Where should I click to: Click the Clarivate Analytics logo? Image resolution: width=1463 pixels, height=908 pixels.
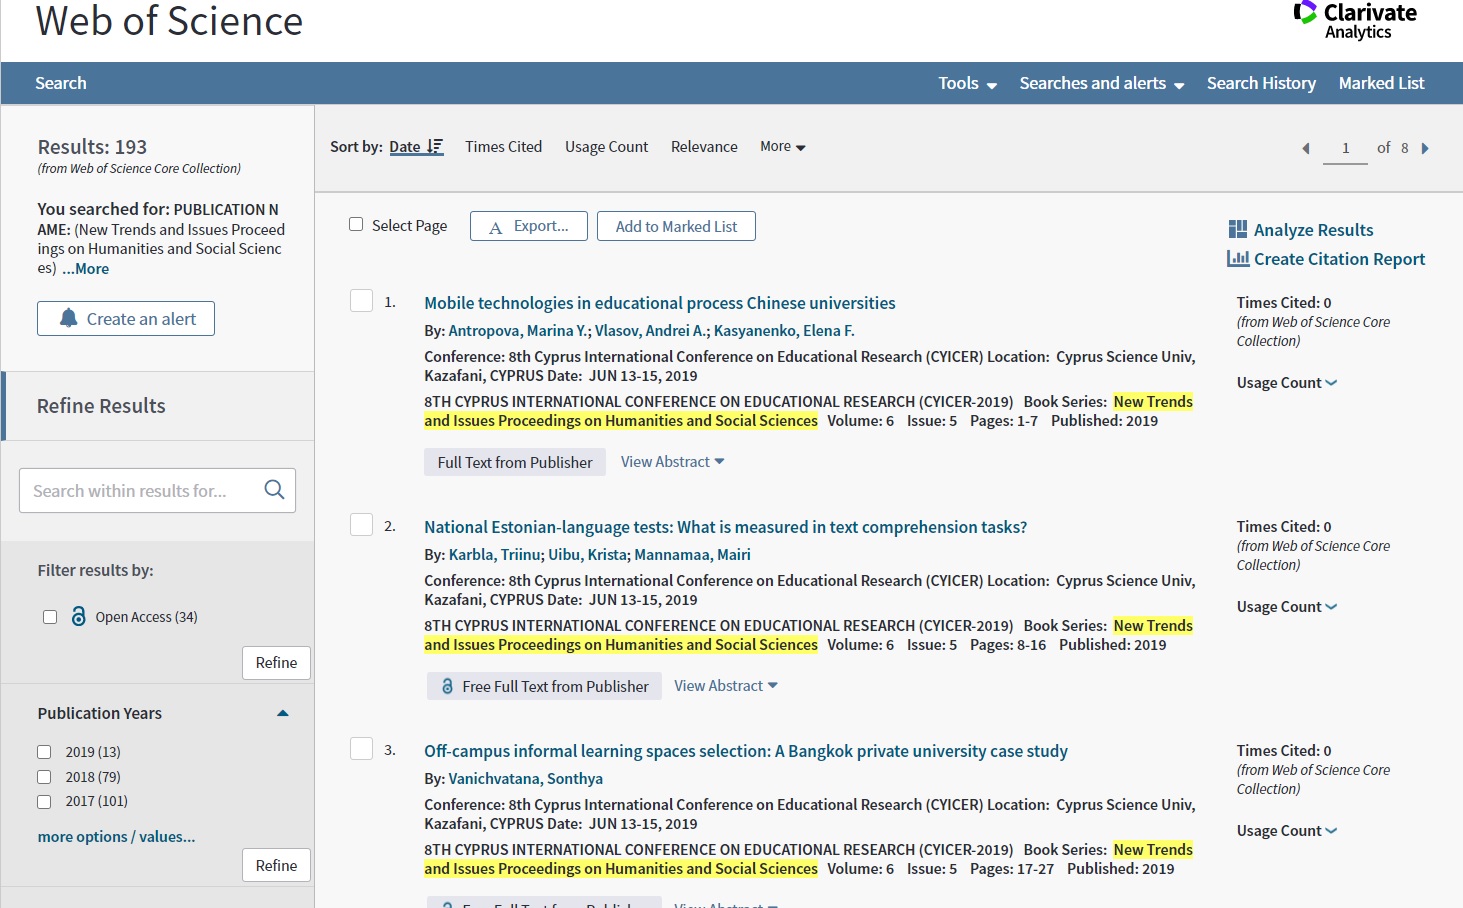1356,20
